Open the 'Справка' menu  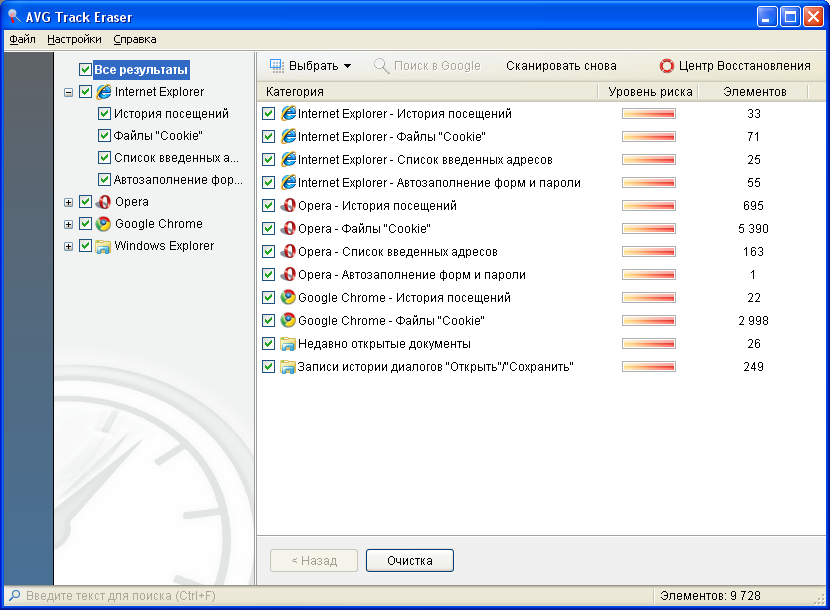(134, 39)
